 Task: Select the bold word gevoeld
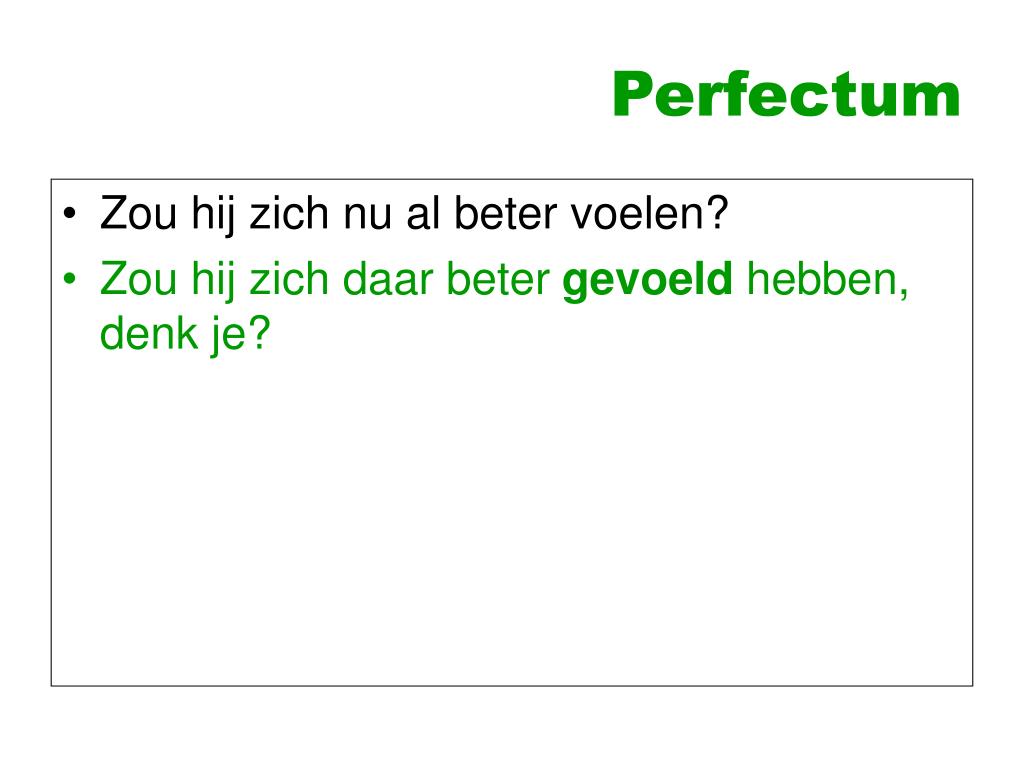[x=647, y=281]
